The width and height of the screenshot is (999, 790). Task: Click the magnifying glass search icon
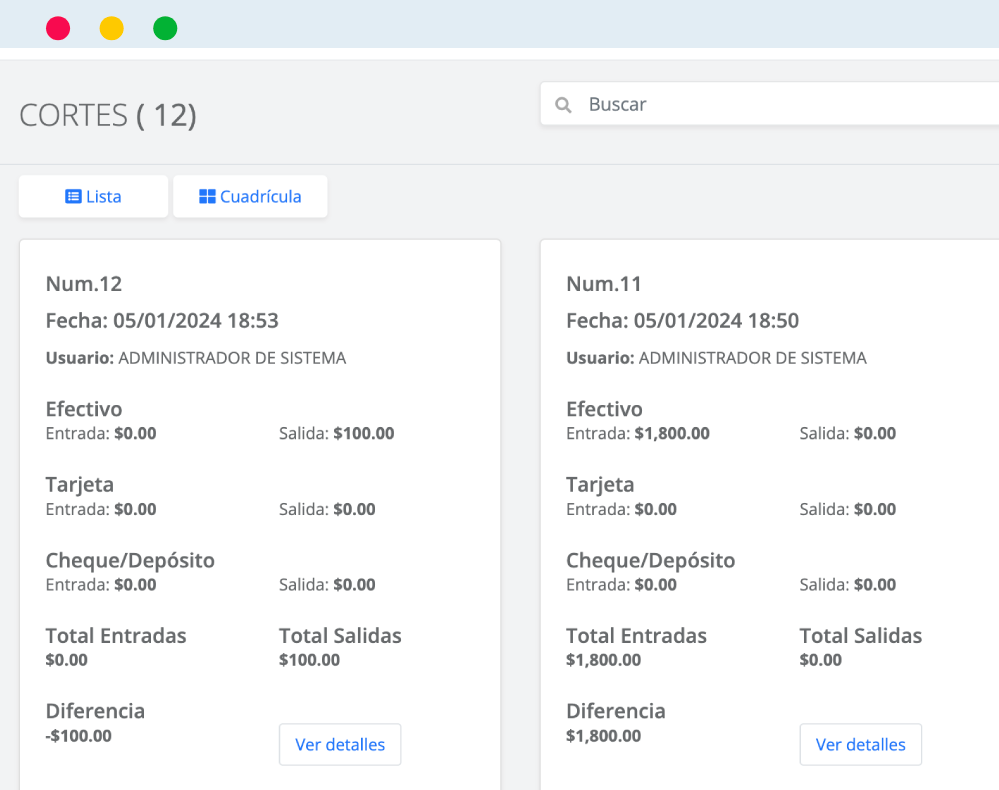[x=563, y=104]
